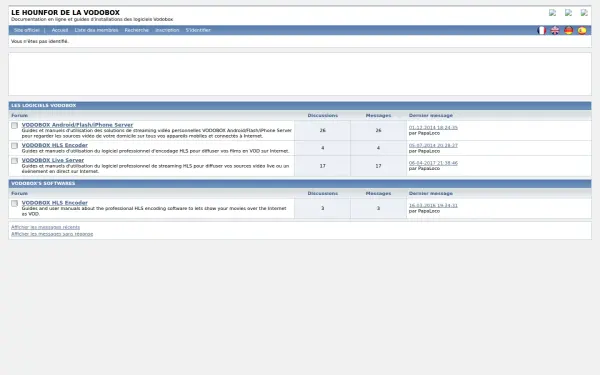Click the English HLS Encoder description text
The height and width of the screenshot is (375, 600).
point(154,211)
